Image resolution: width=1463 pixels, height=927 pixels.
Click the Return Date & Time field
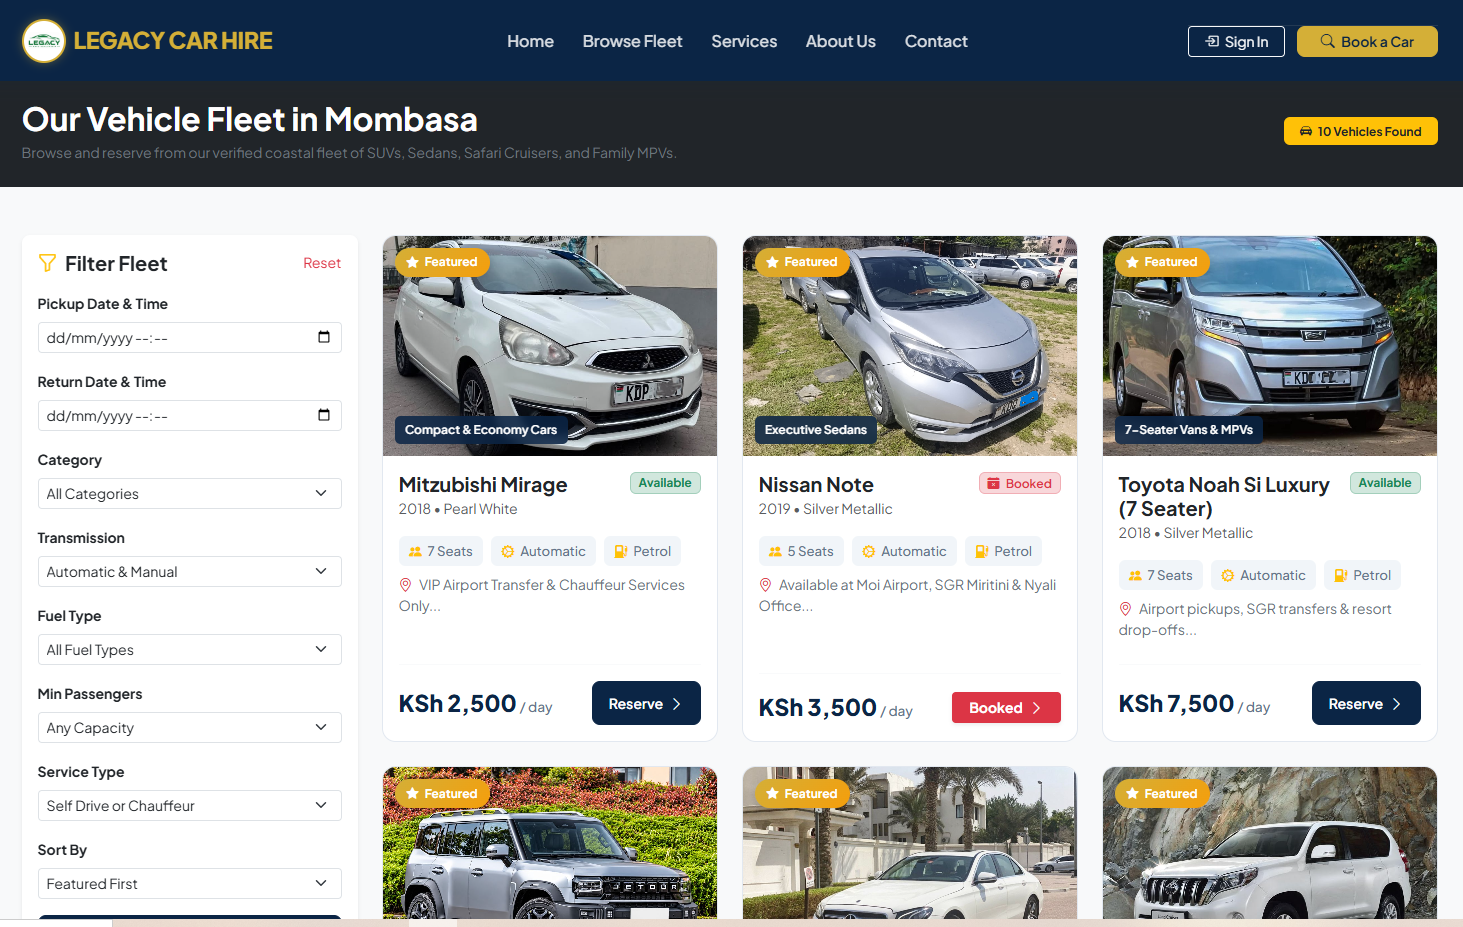tap(190, 416)
